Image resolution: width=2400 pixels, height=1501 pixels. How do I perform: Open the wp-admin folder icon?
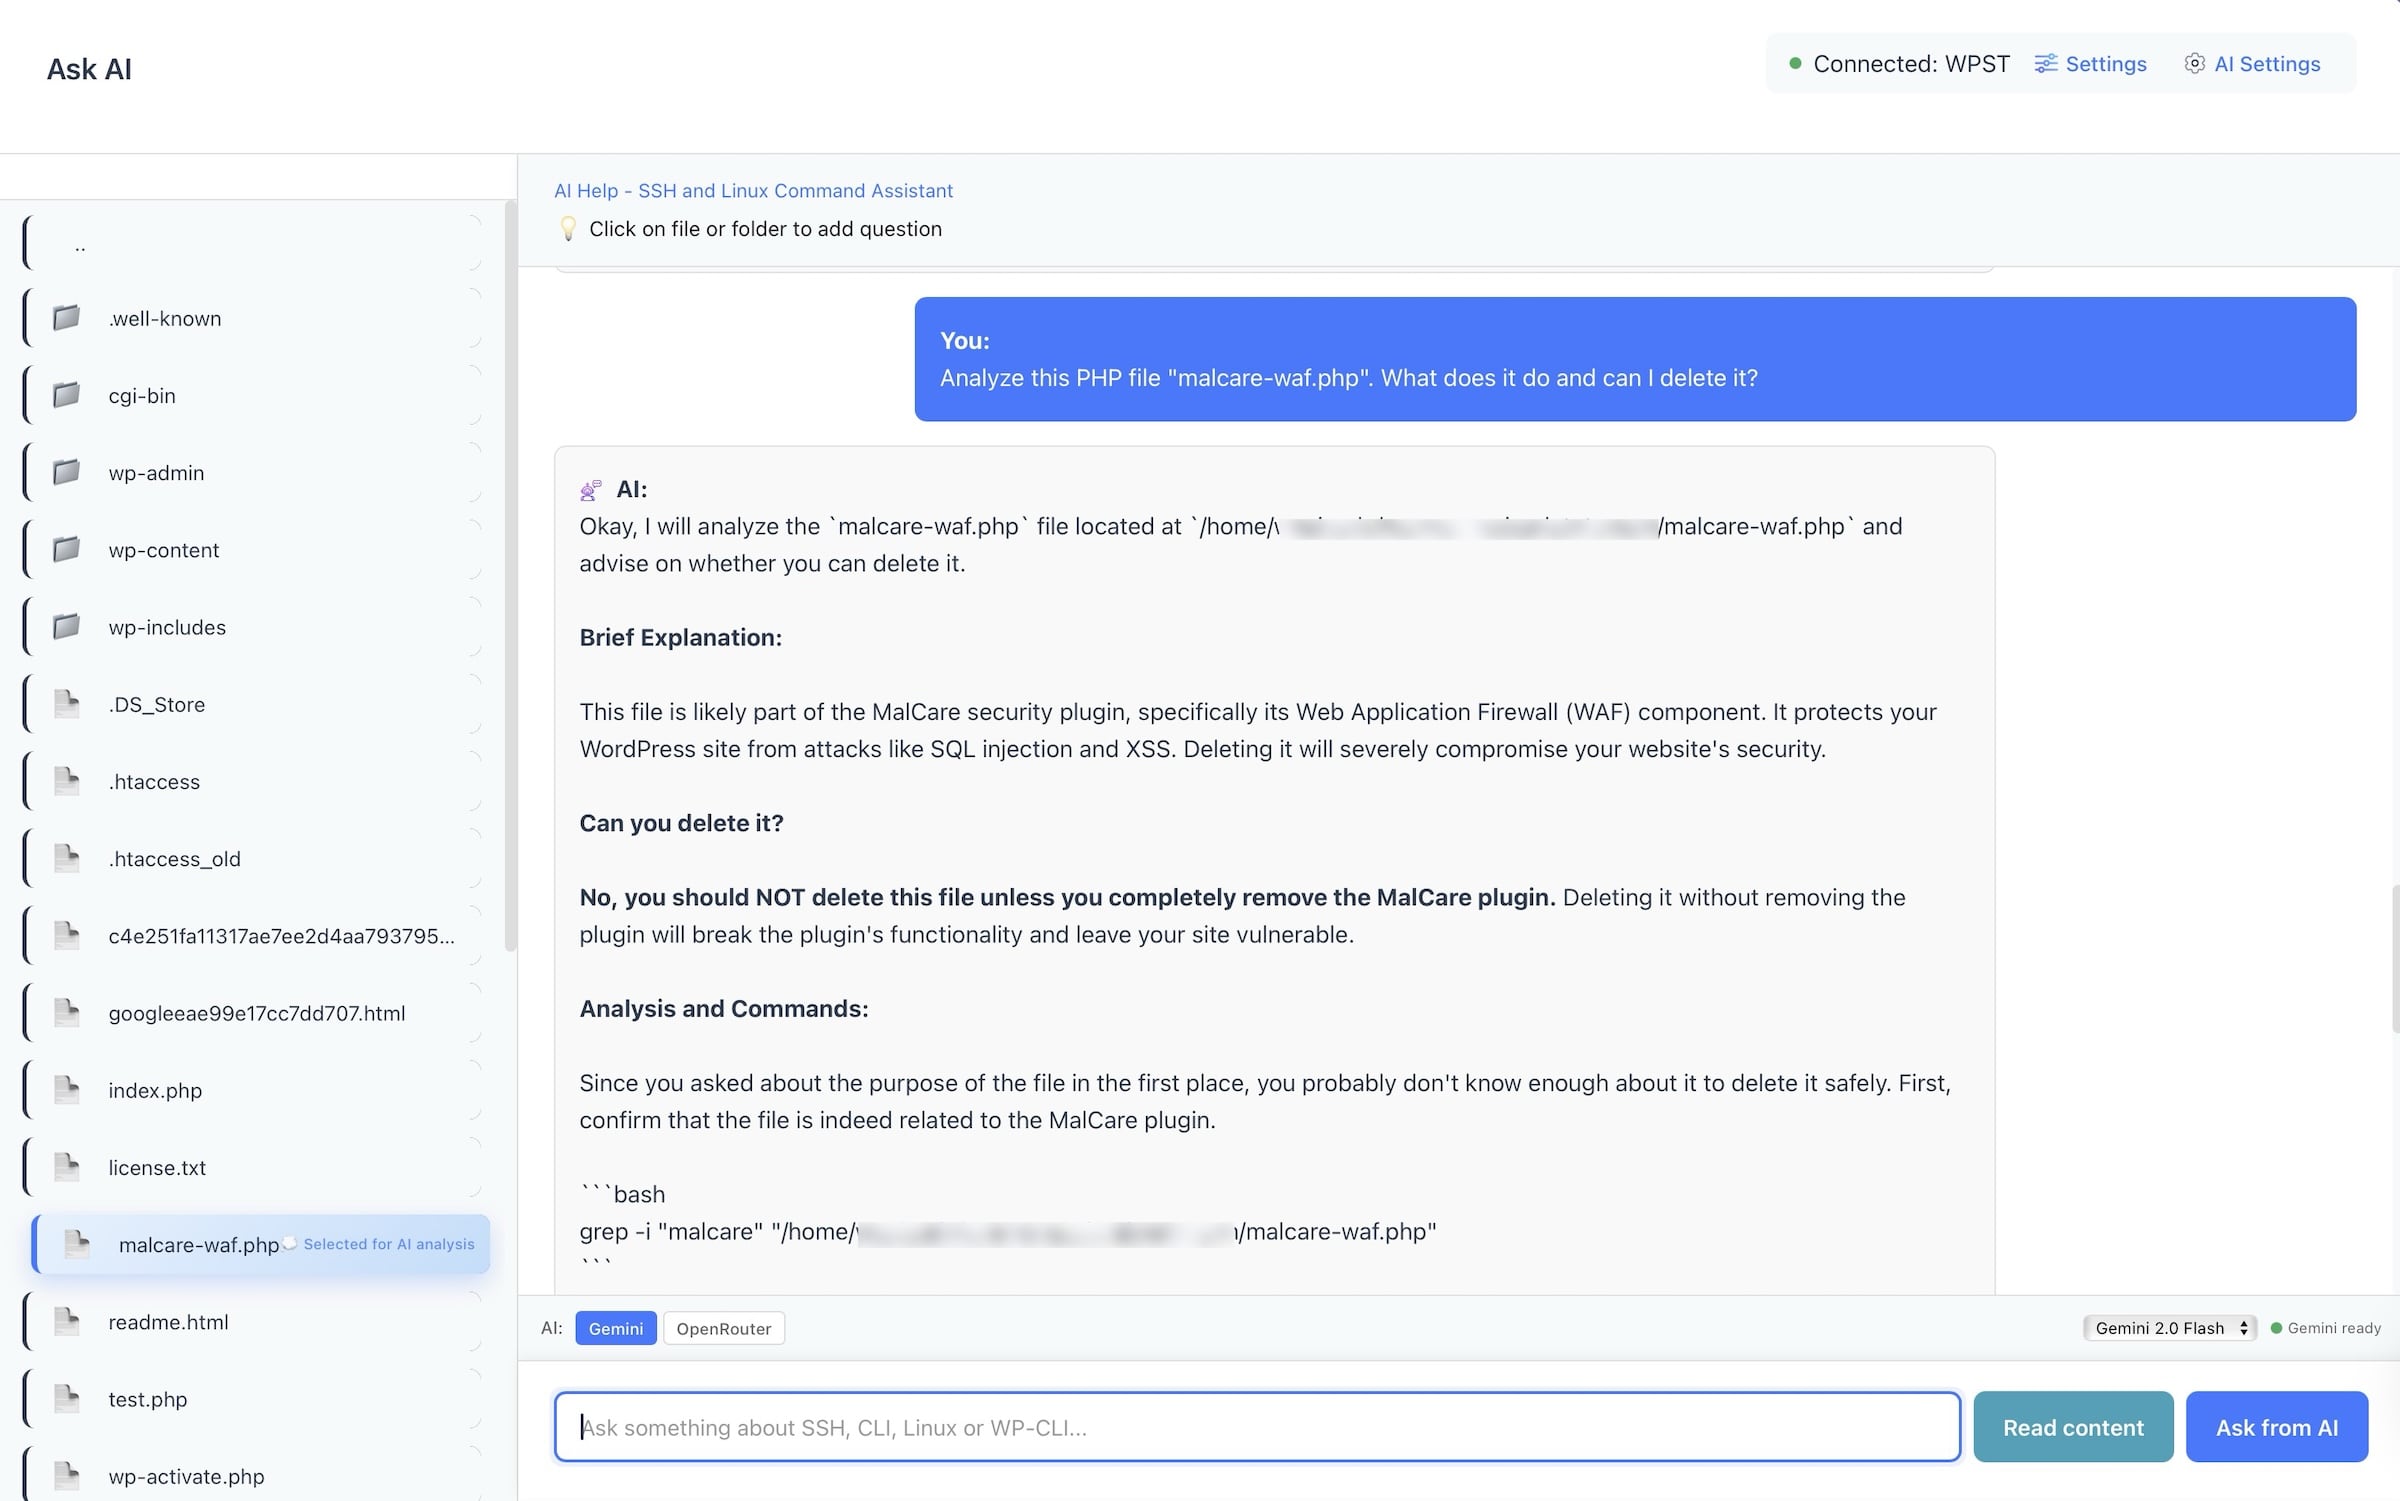(66, 472)
